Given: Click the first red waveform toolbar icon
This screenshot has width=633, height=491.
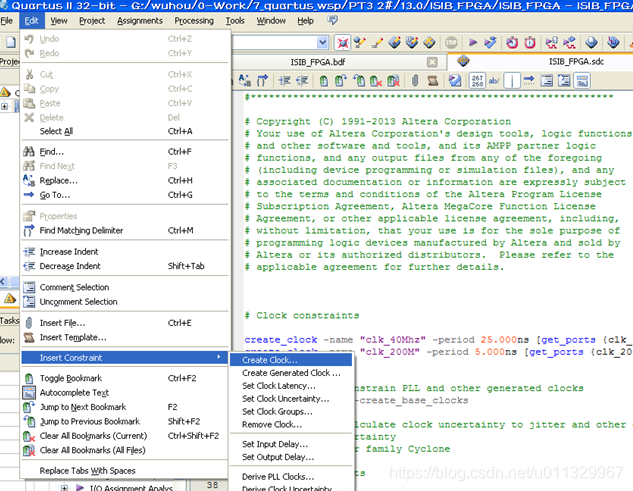Looking at the screenshot, I should (551, 42).
